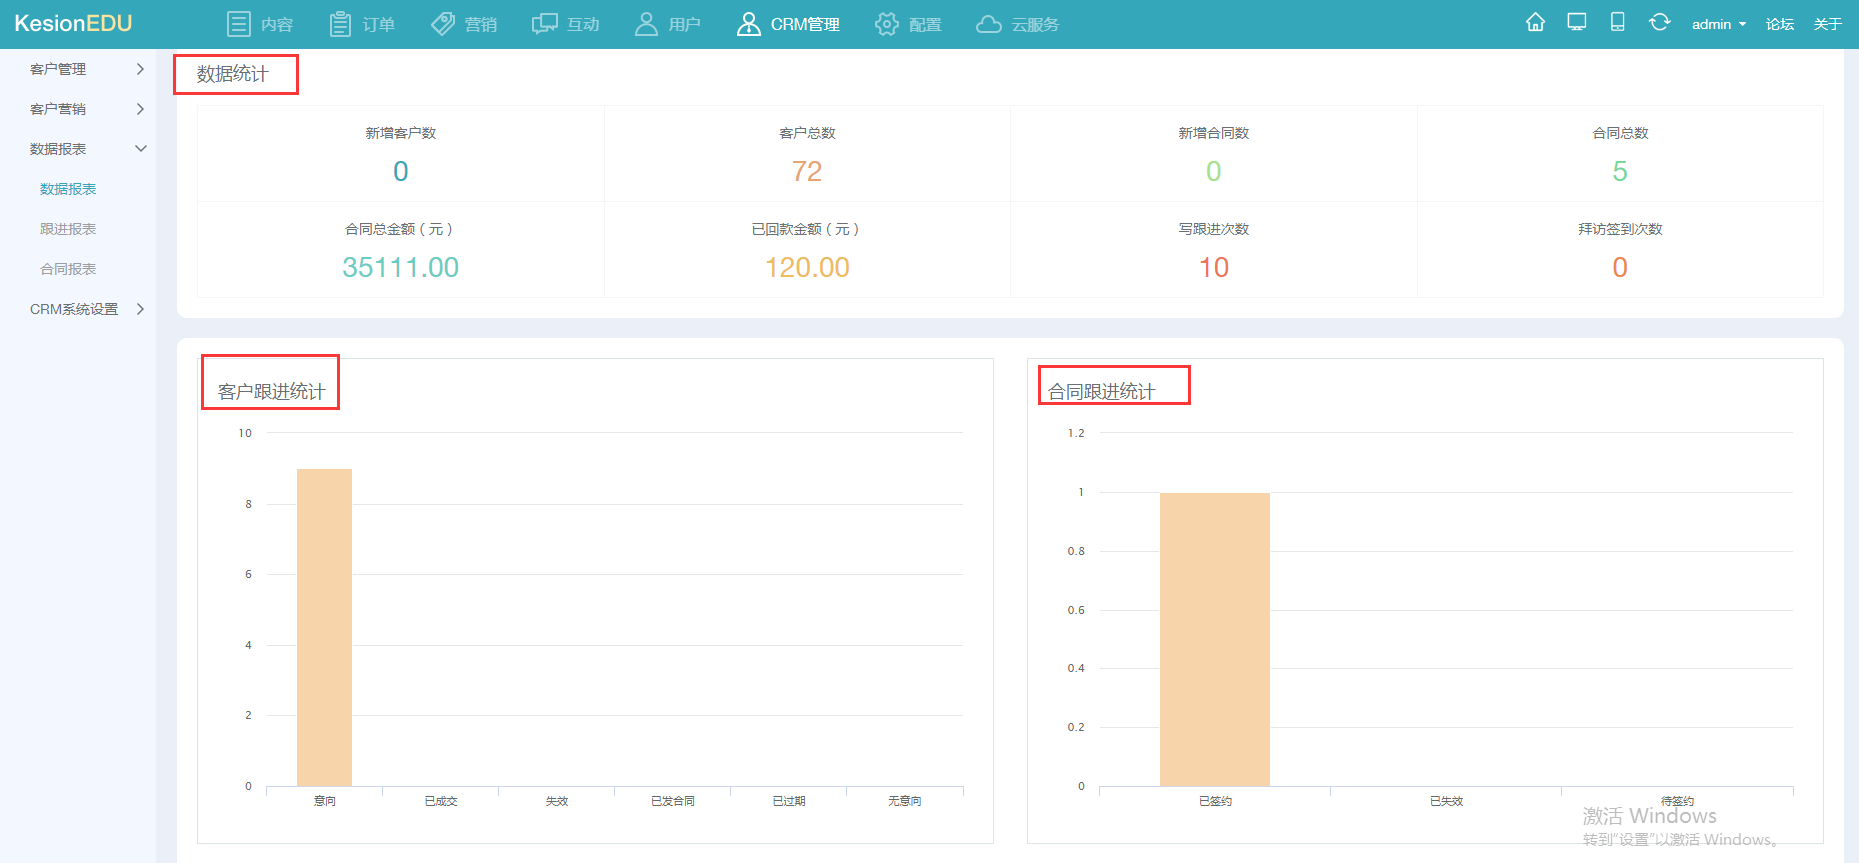Collapse 数据报表 chevron in sidebar
The image size is (1859, 863).
click(x=140, y=149)
